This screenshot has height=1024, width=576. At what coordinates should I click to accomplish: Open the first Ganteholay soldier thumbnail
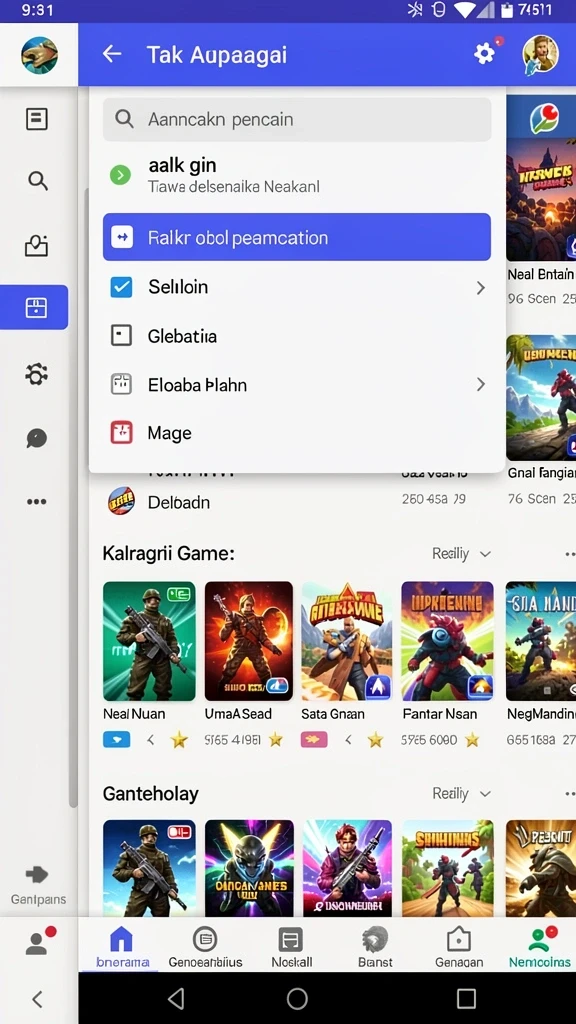(149, 868)
